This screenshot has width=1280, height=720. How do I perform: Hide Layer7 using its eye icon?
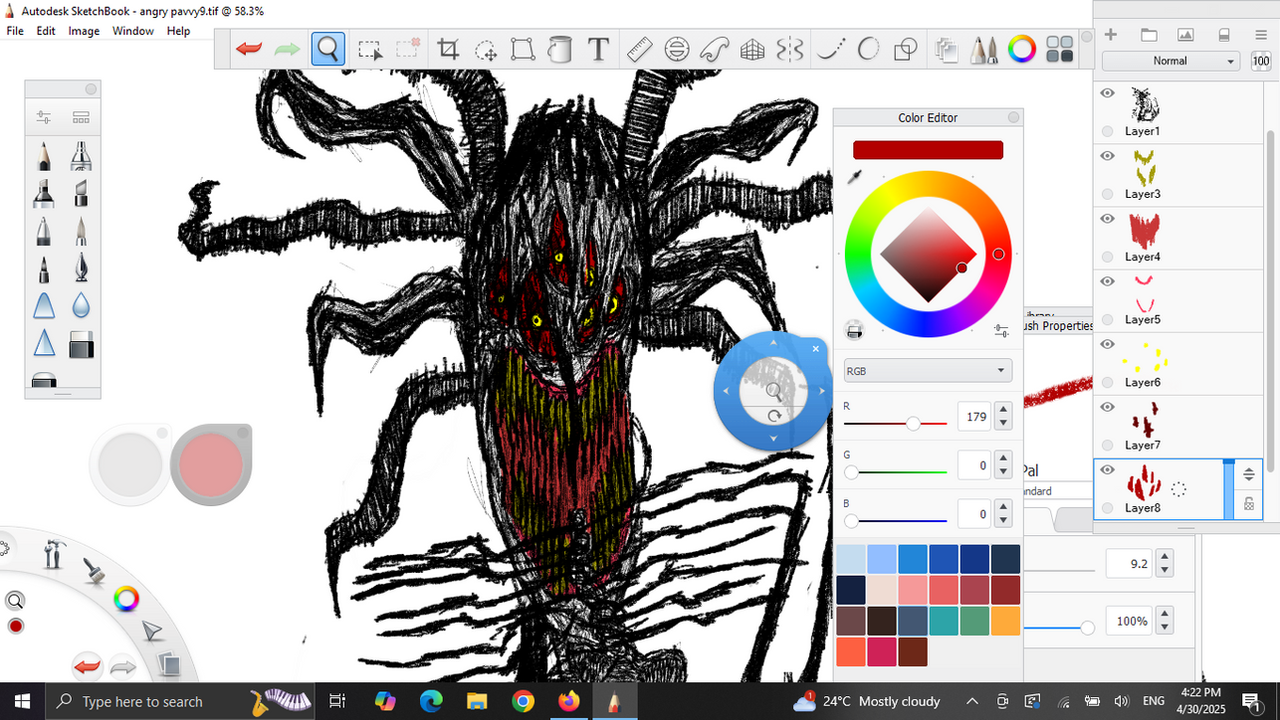tap(1107, 407)
